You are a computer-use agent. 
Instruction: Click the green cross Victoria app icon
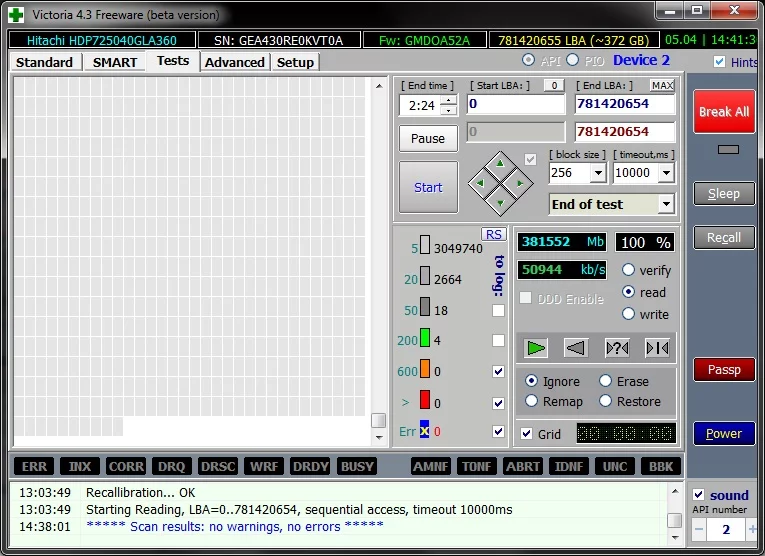click(16, 15)
